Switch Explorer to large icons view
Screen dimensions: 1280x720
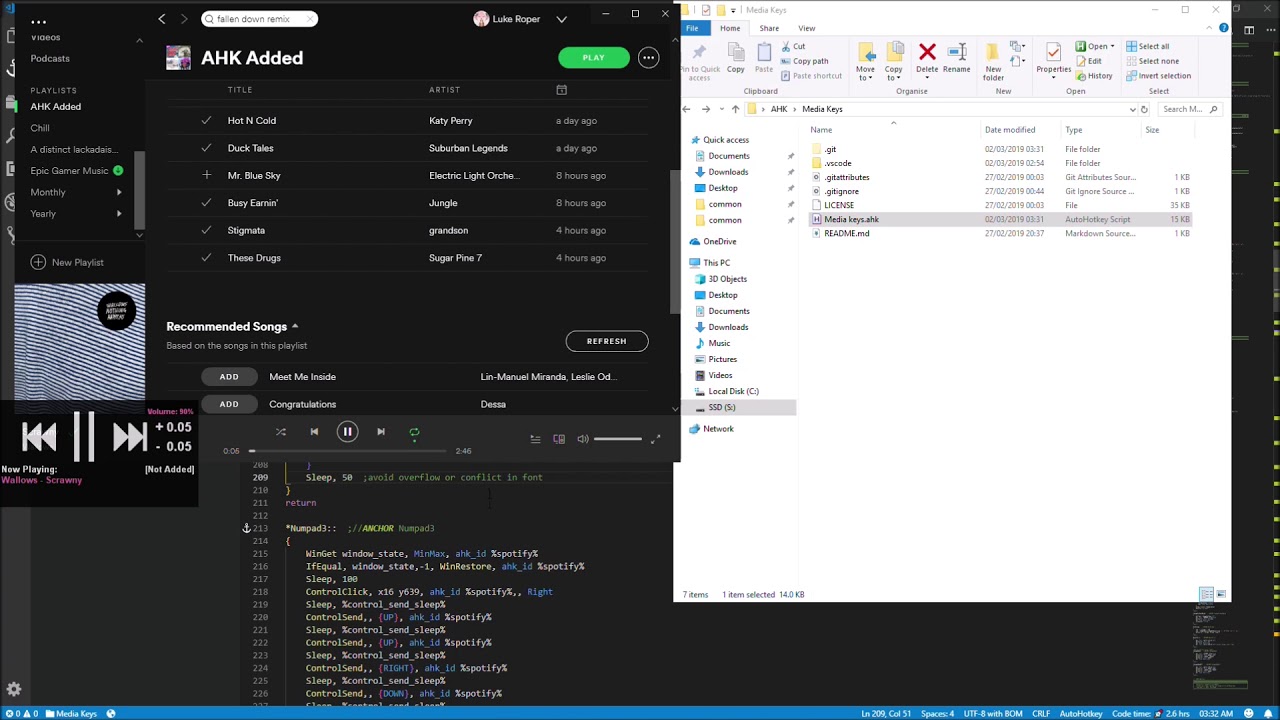(1221, 594)
